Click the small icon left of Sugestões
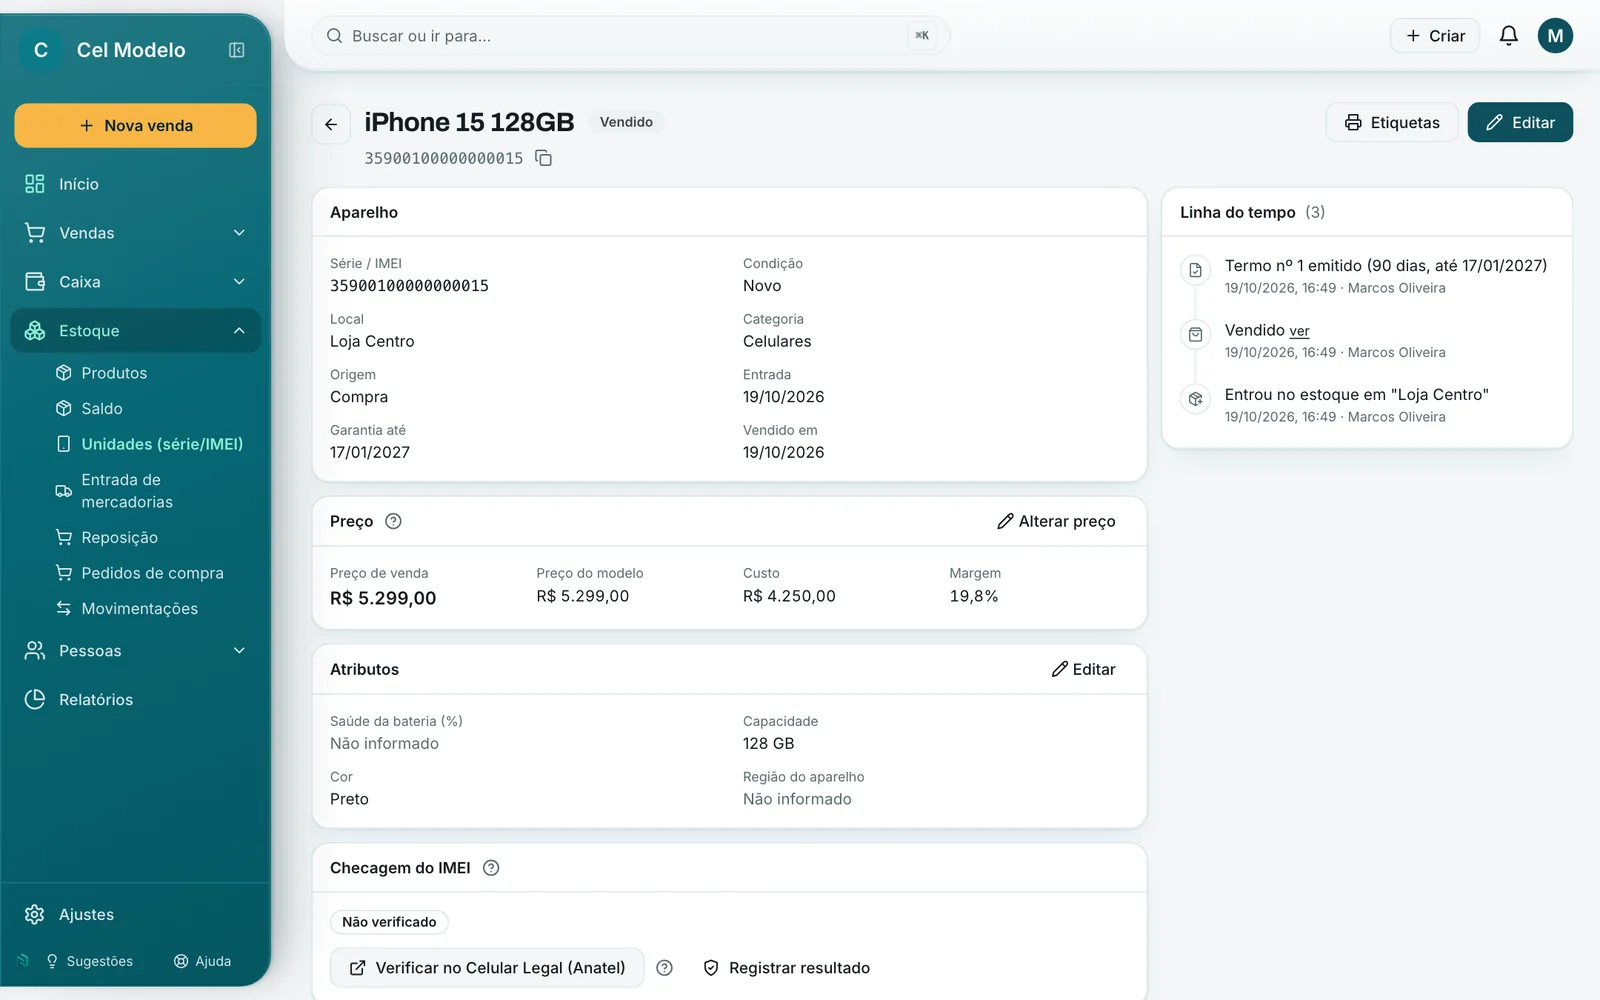1600x1000 pixels. pyautogui.click(x=23, y=960)
